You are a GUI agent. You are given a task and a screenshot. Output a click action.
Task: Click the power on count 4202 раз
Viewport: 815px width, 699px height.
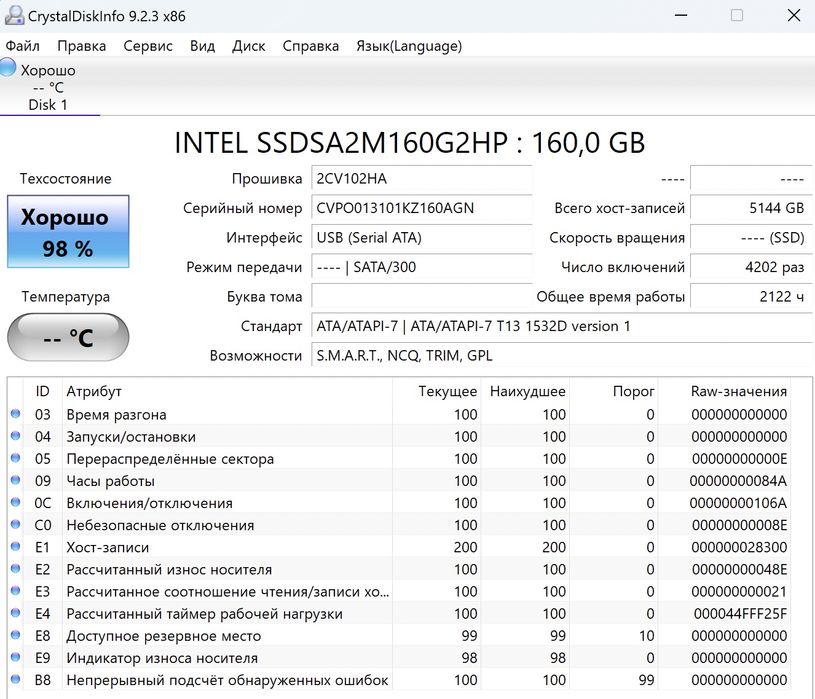751,267
